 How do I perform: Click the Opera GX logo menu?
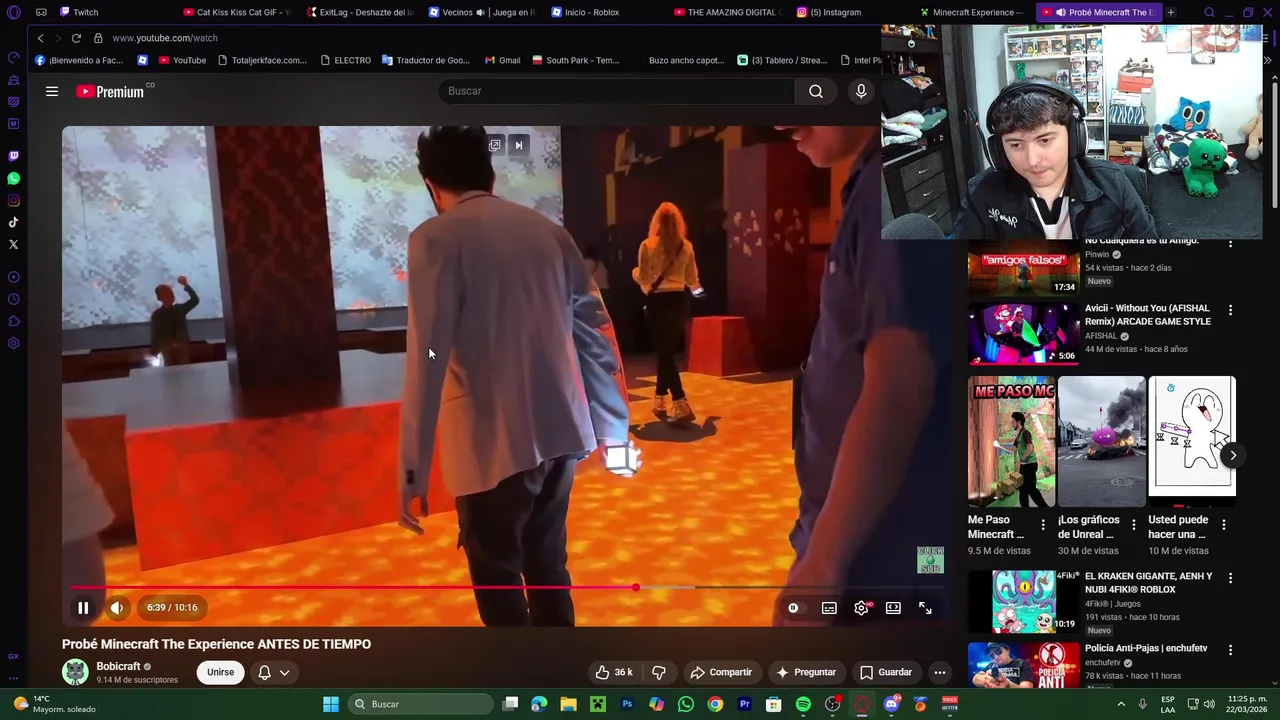coord(13,12)
